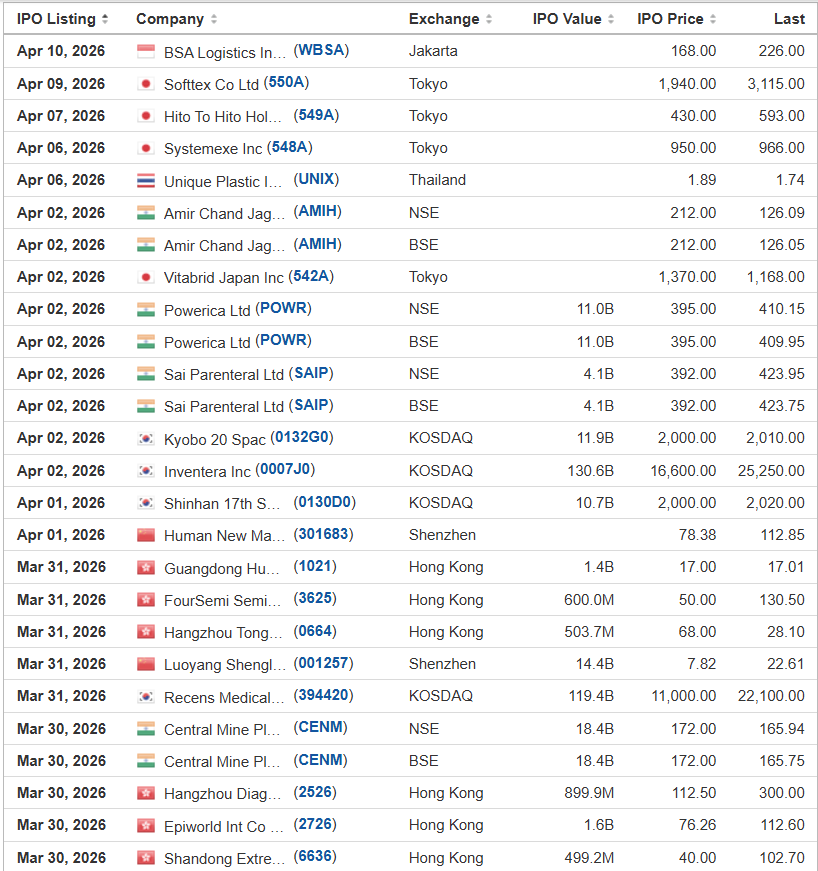Select company name Vitabrid Japan Inc
The width and height of the screenshot is (818, 871).
click(x=224, y=278)
